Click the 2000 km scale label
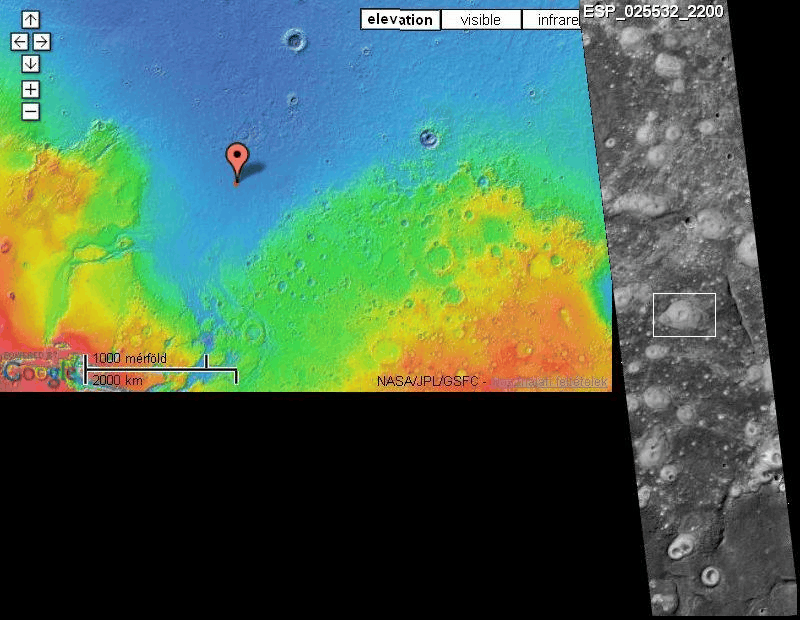800x620 pixels. [117, 380]
